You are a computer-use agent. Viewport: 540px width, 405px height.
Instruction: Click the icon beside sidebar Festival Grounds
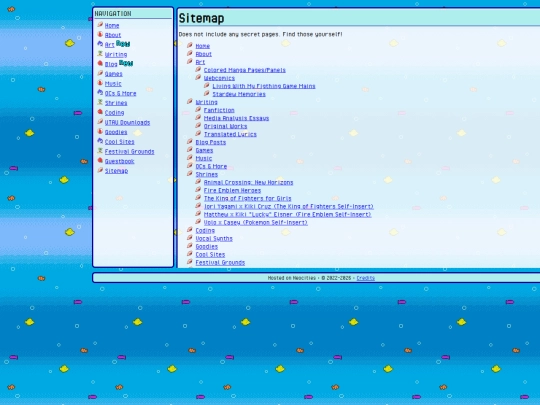pyautogui.click(x=100, y=150)
